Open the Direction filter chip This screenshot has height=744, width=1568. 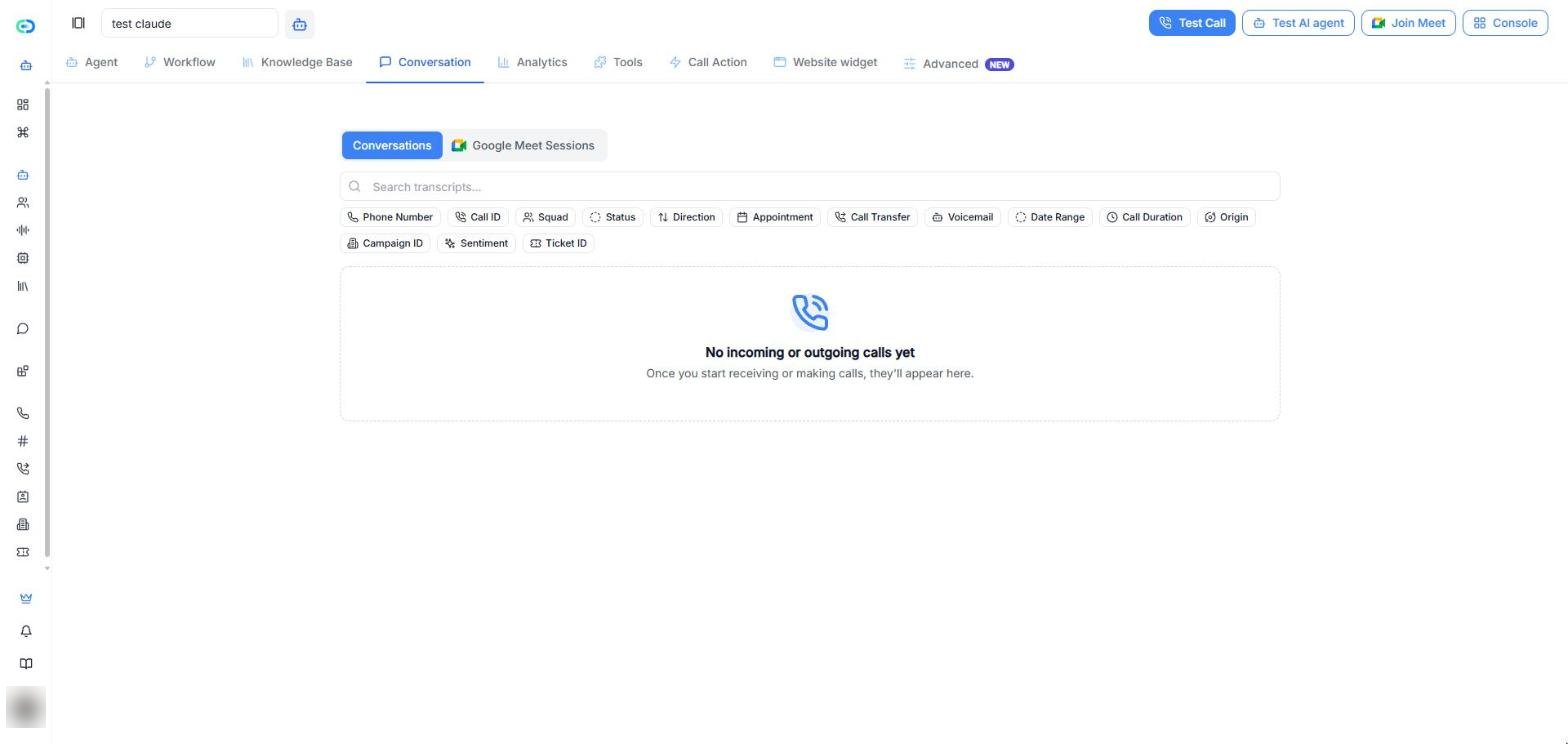coord(686,217)
